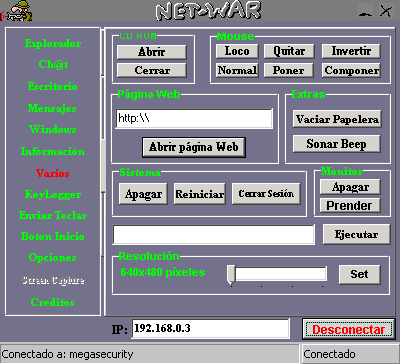Click Apagar in the Sistema group
This screenshot has height=364, width=400.
tap(143, 194)
